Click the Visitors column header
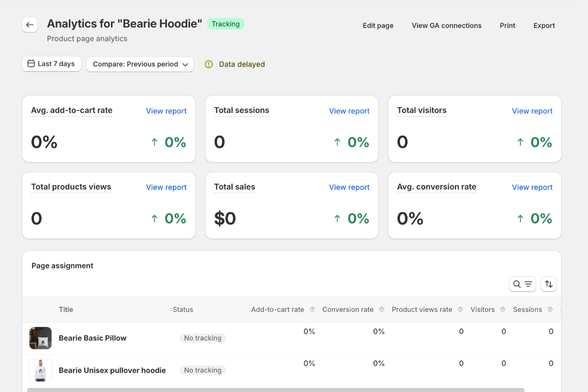This screenshot has width=588, height=392. coord(482,309)
